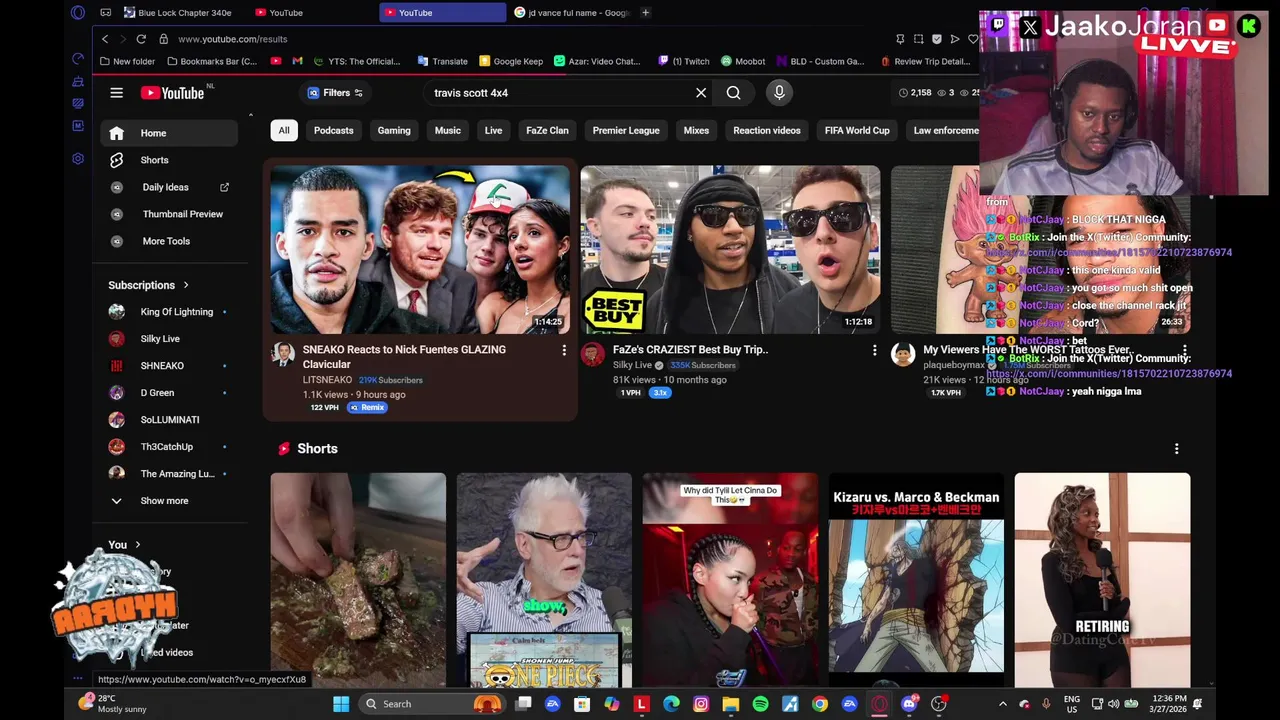Viewport: 1280px width, 720px height.
Task: Open Th3CatchUp subscription channel
Action: (169, 447)
